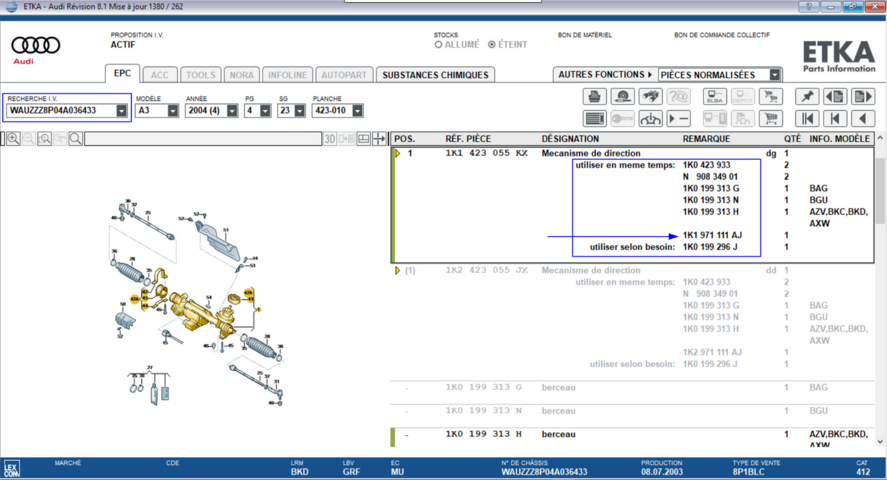Jump to first record double-bar arrow

pyautogui.click(x=807, y=119)
